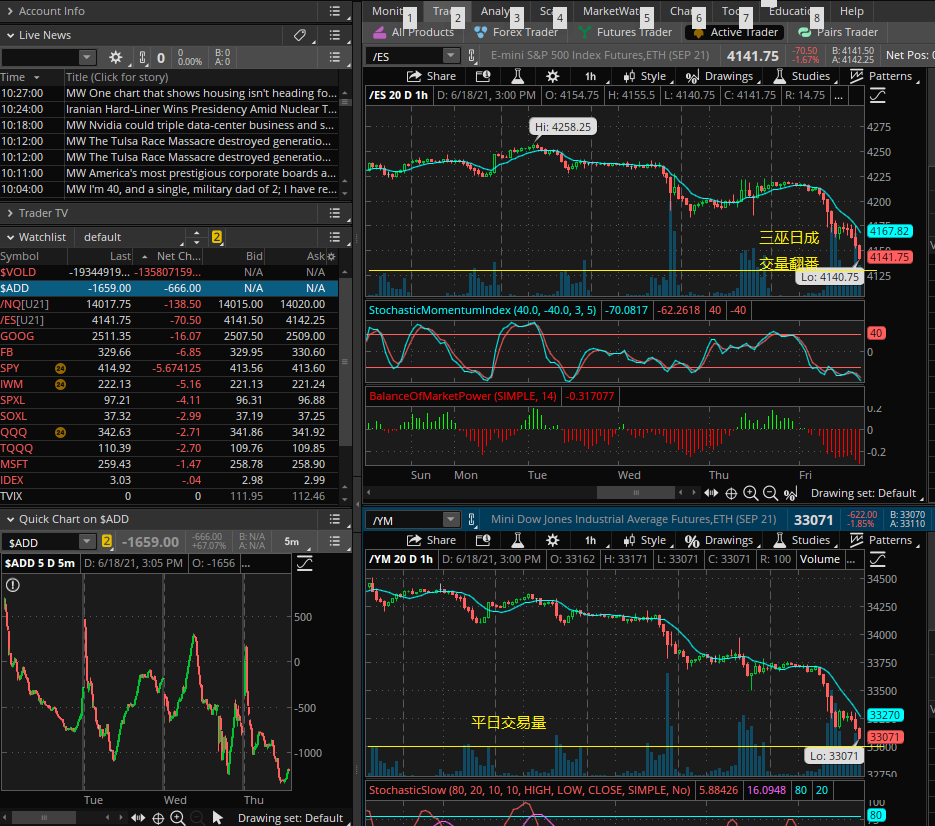Toggle drawing tools panel beside /YM chart header

pos(878,559)
